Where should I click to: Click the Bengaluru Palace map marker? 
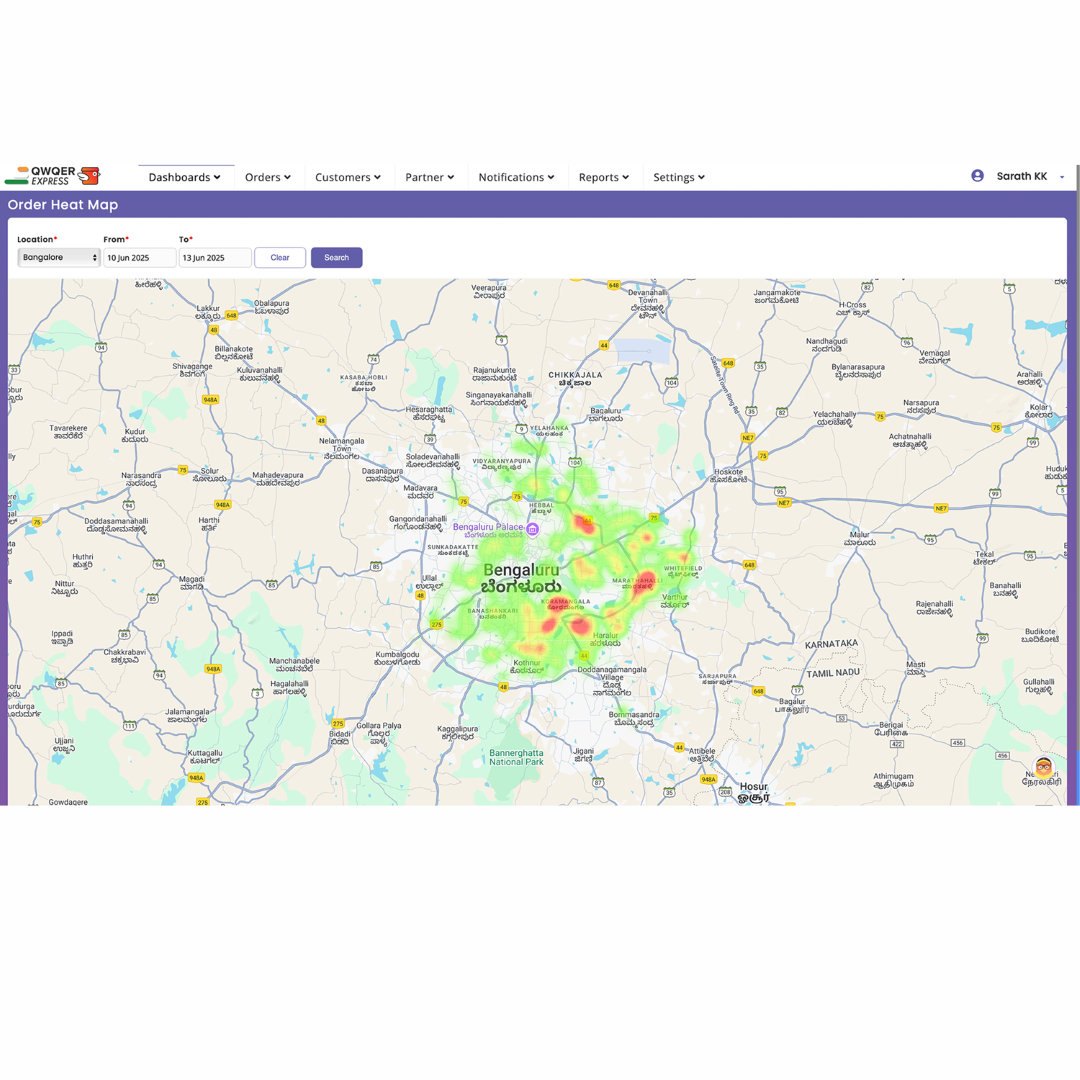(533, 529)
